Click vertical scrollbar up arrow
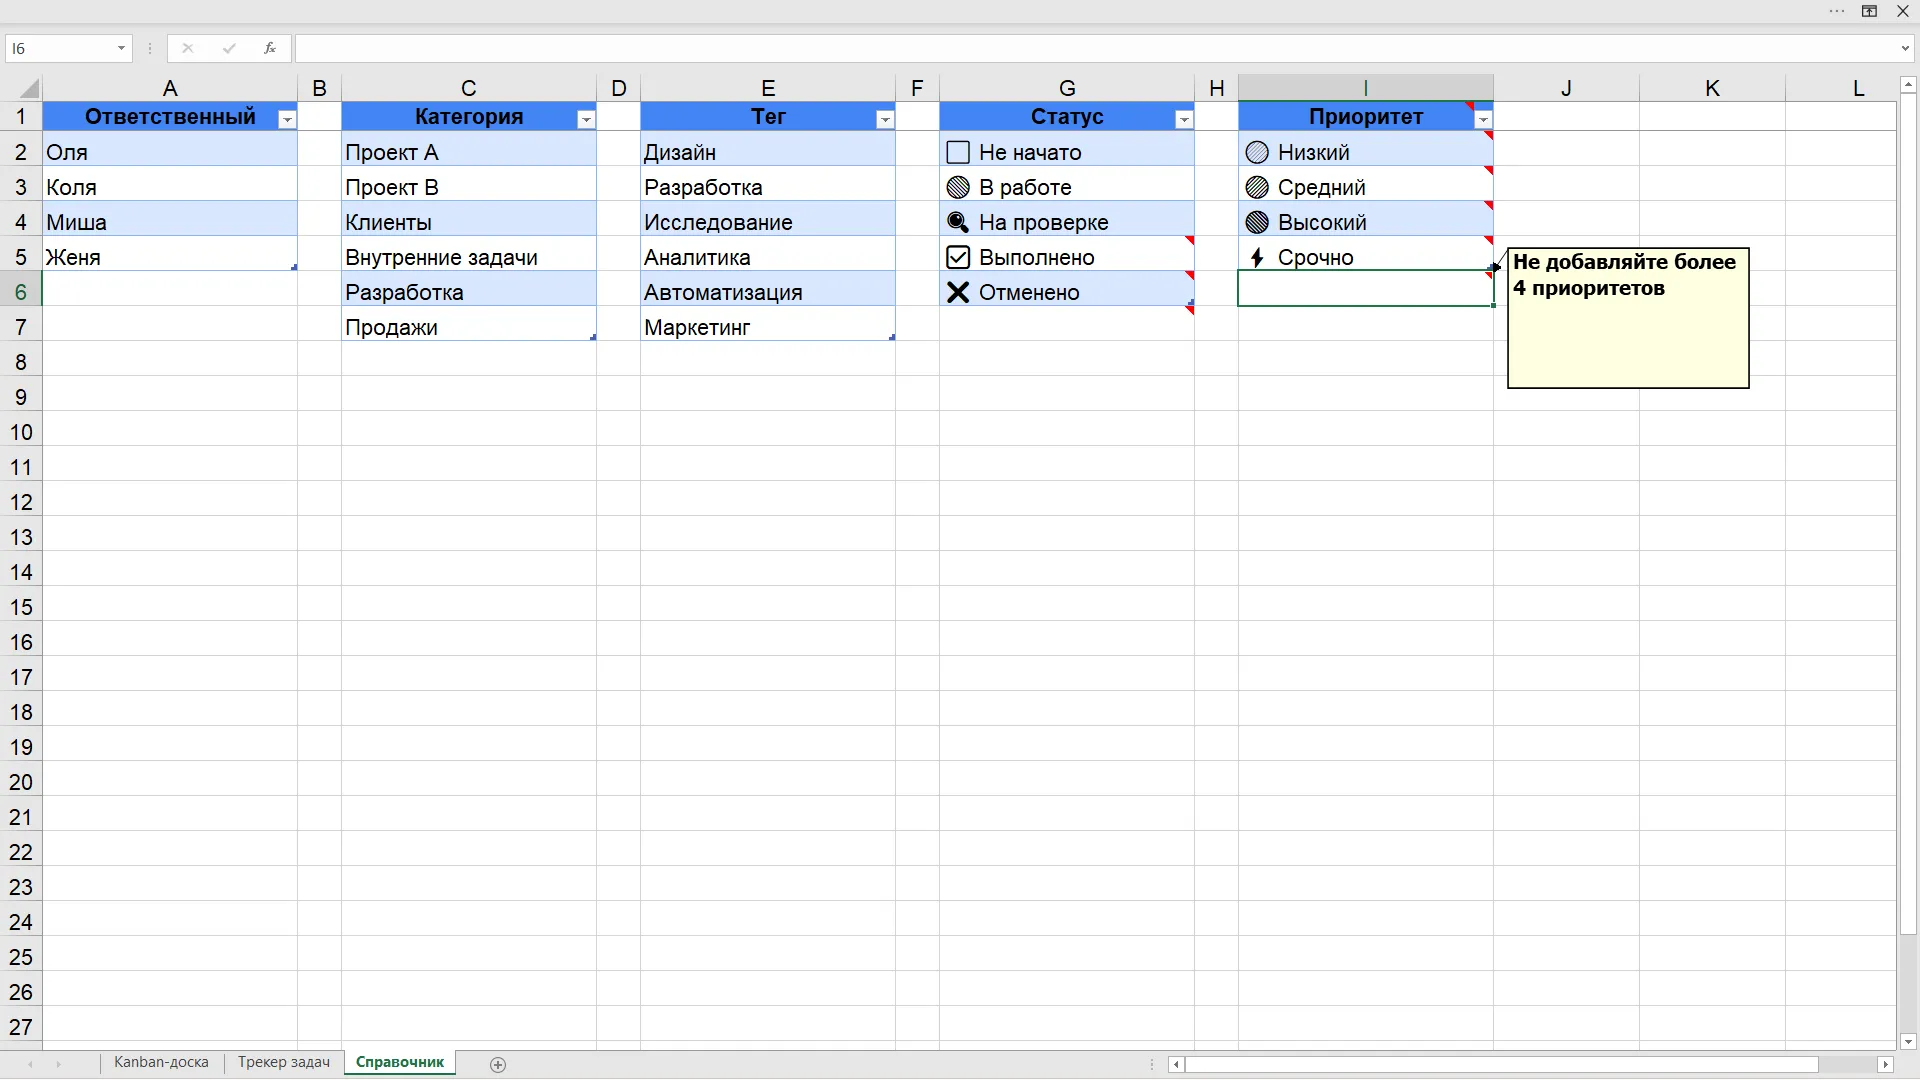This screenshot has height=1080, width=1920. pos(1908,85)
